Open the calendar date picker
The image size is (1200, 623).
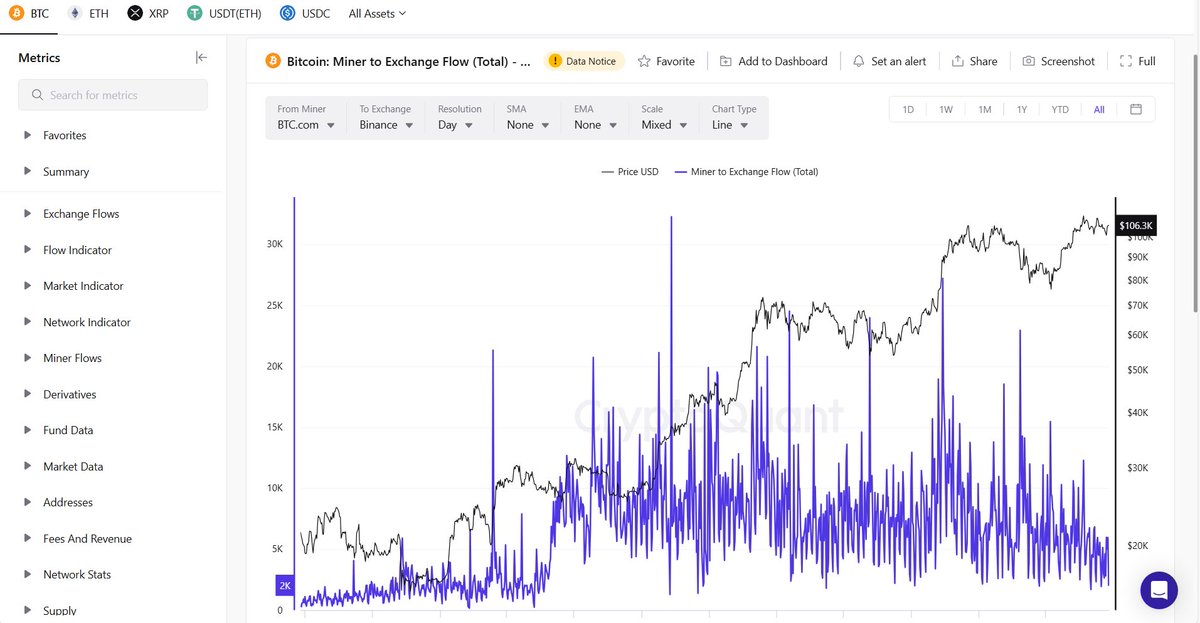click(1136, 110)
